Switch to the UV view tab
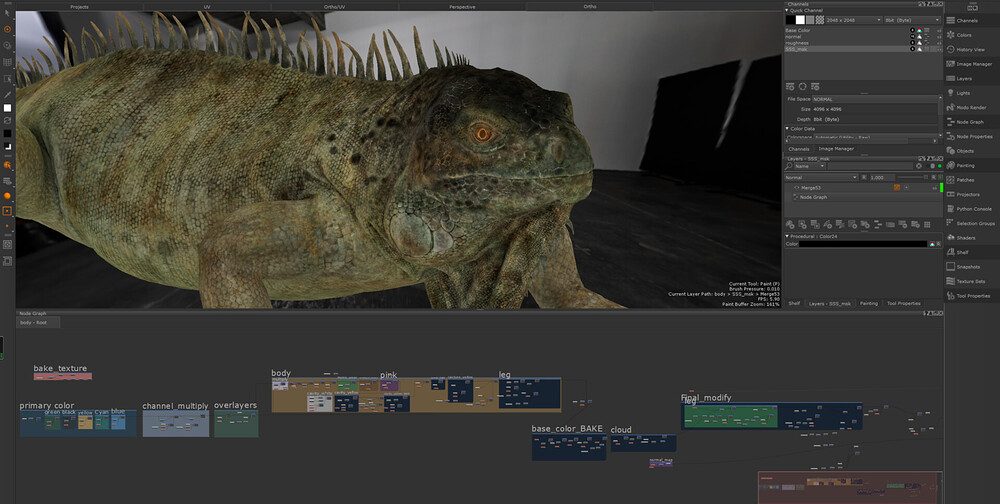1000x504 pixels. pyautogui.click(x=207, y=6)
